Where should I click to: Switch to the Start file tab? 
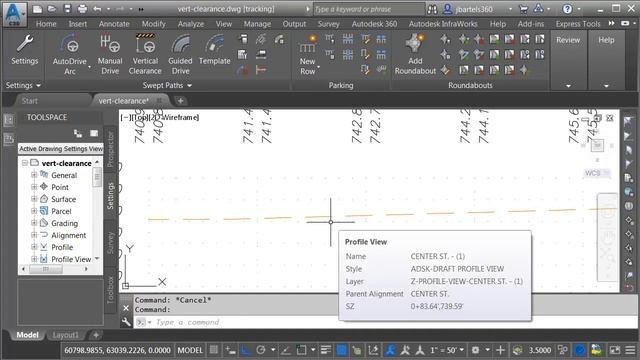[x=29, y=101]
